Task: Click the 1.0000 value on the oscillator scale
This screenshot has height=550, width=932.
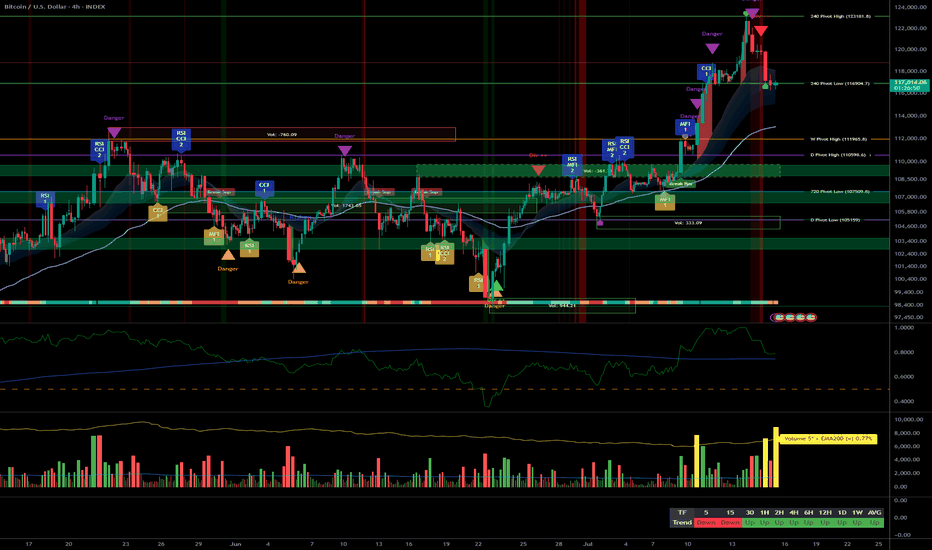Action: pyautogui.click(x=904, y=328)
